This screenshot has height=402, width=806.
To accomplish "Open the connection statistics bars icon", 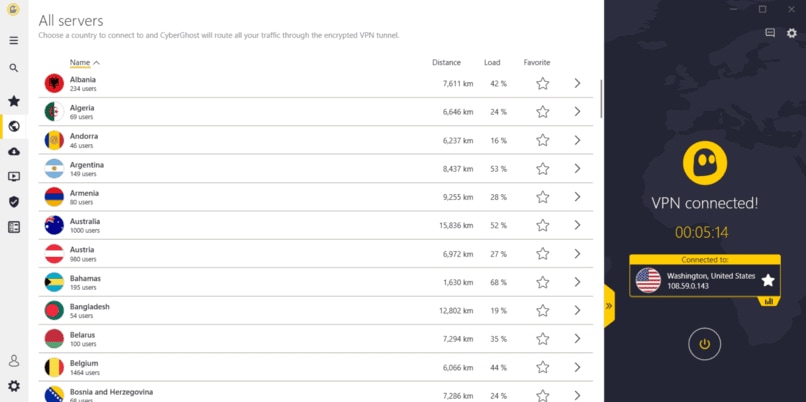I will [x=769, y=301].
